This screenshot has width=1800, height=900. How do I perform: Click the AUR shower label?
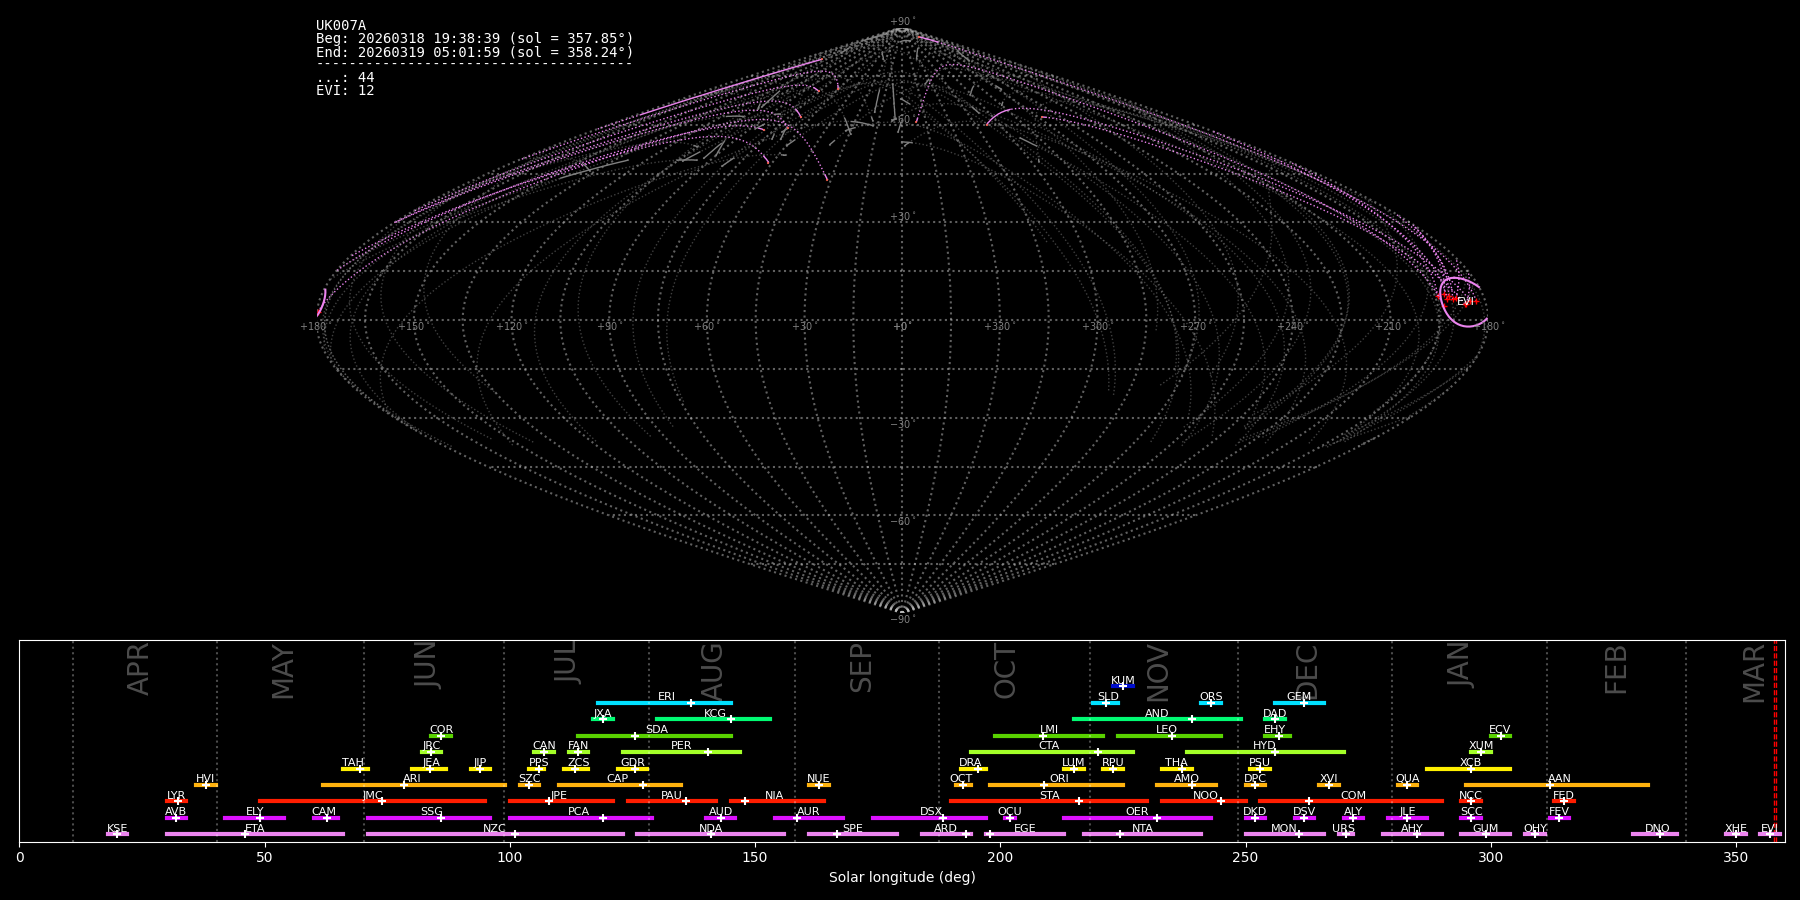tap(808, 811)
